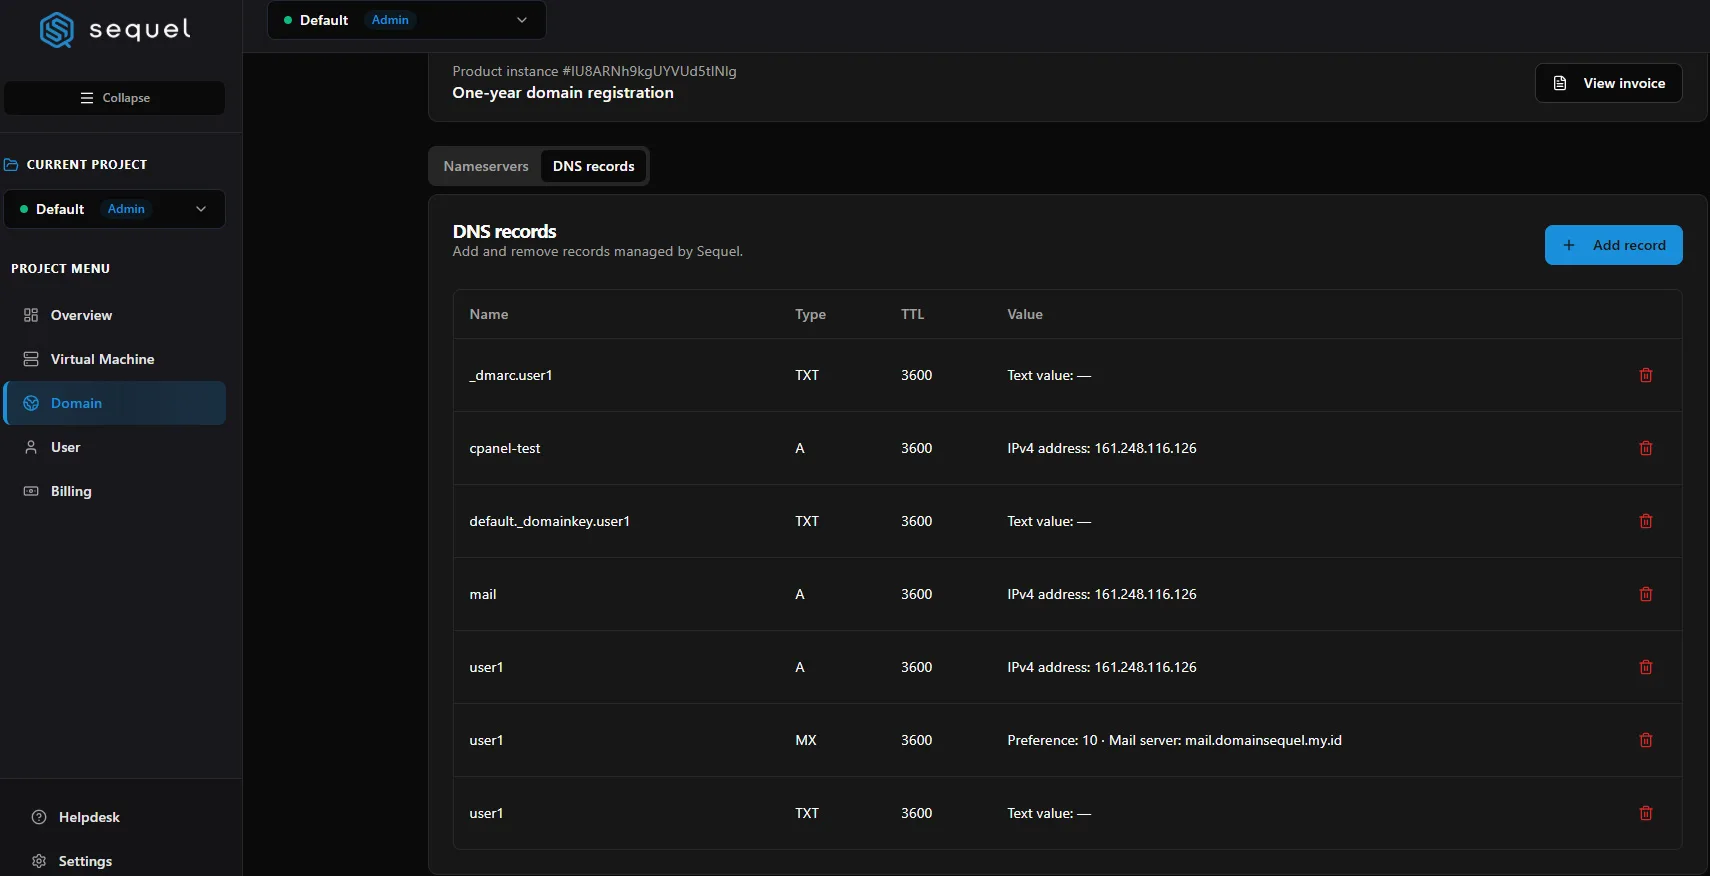Open the Domain menu item
Screen dimensions: 1710x876
coord(115,403)
